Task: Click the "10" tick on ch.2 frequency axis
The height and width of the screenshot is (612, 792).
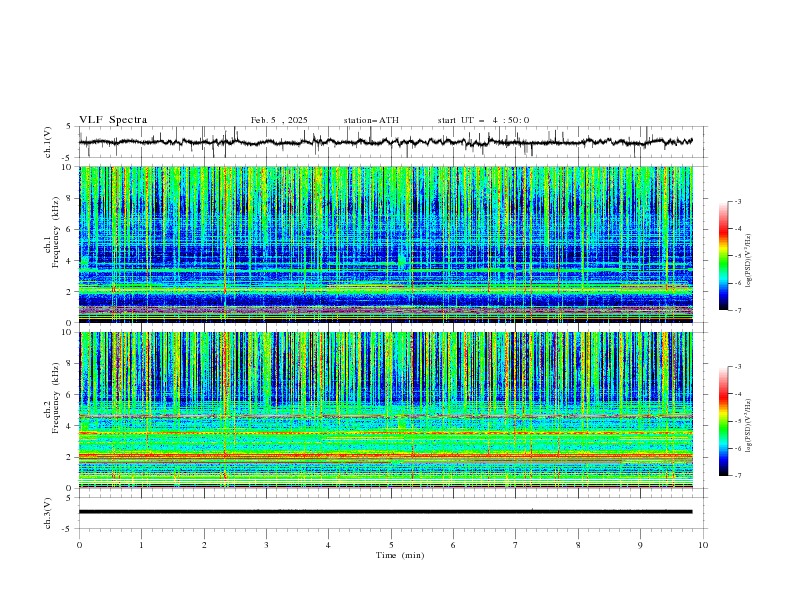Action: [69, 332]
